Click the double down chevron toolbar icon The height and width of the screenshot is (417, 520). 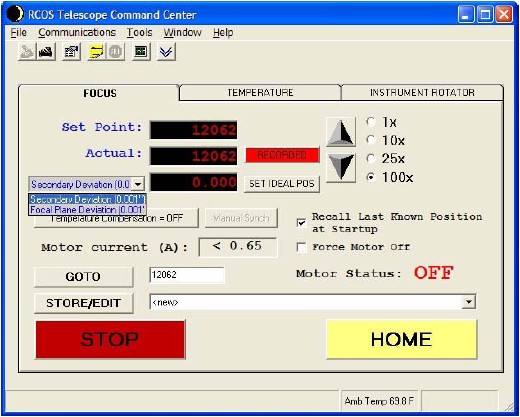point(166,52)
